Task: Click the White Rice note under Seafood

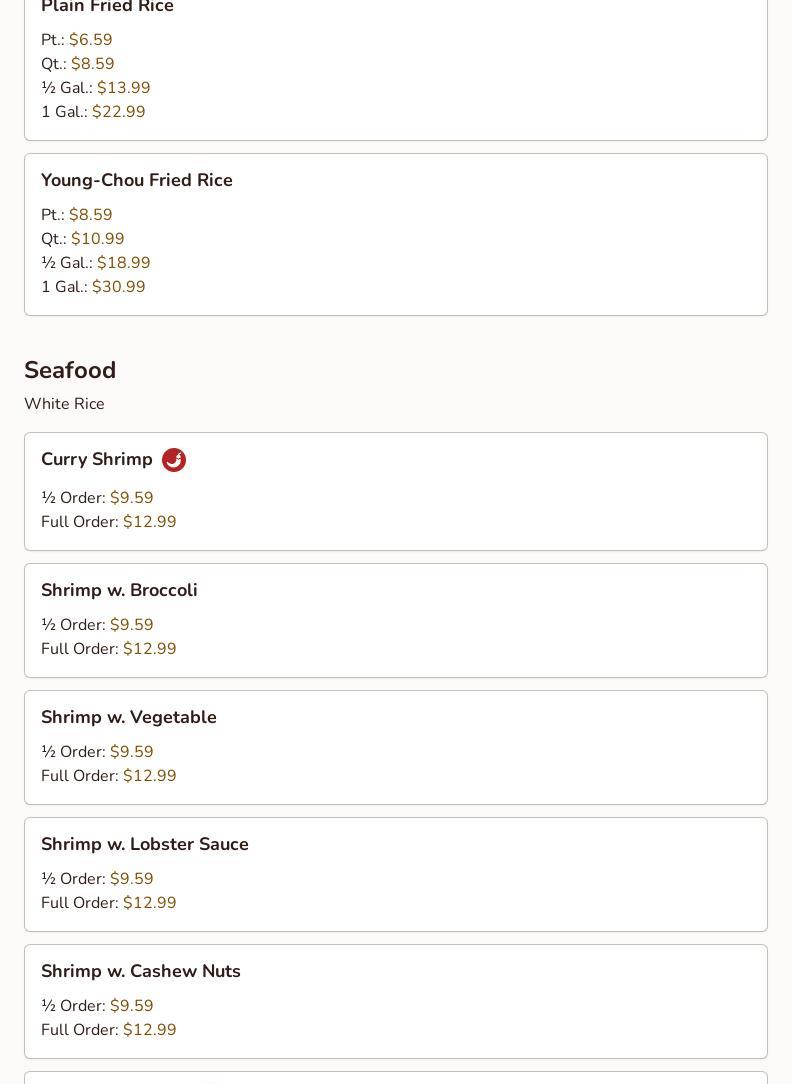Action: [x=64, y=404]
